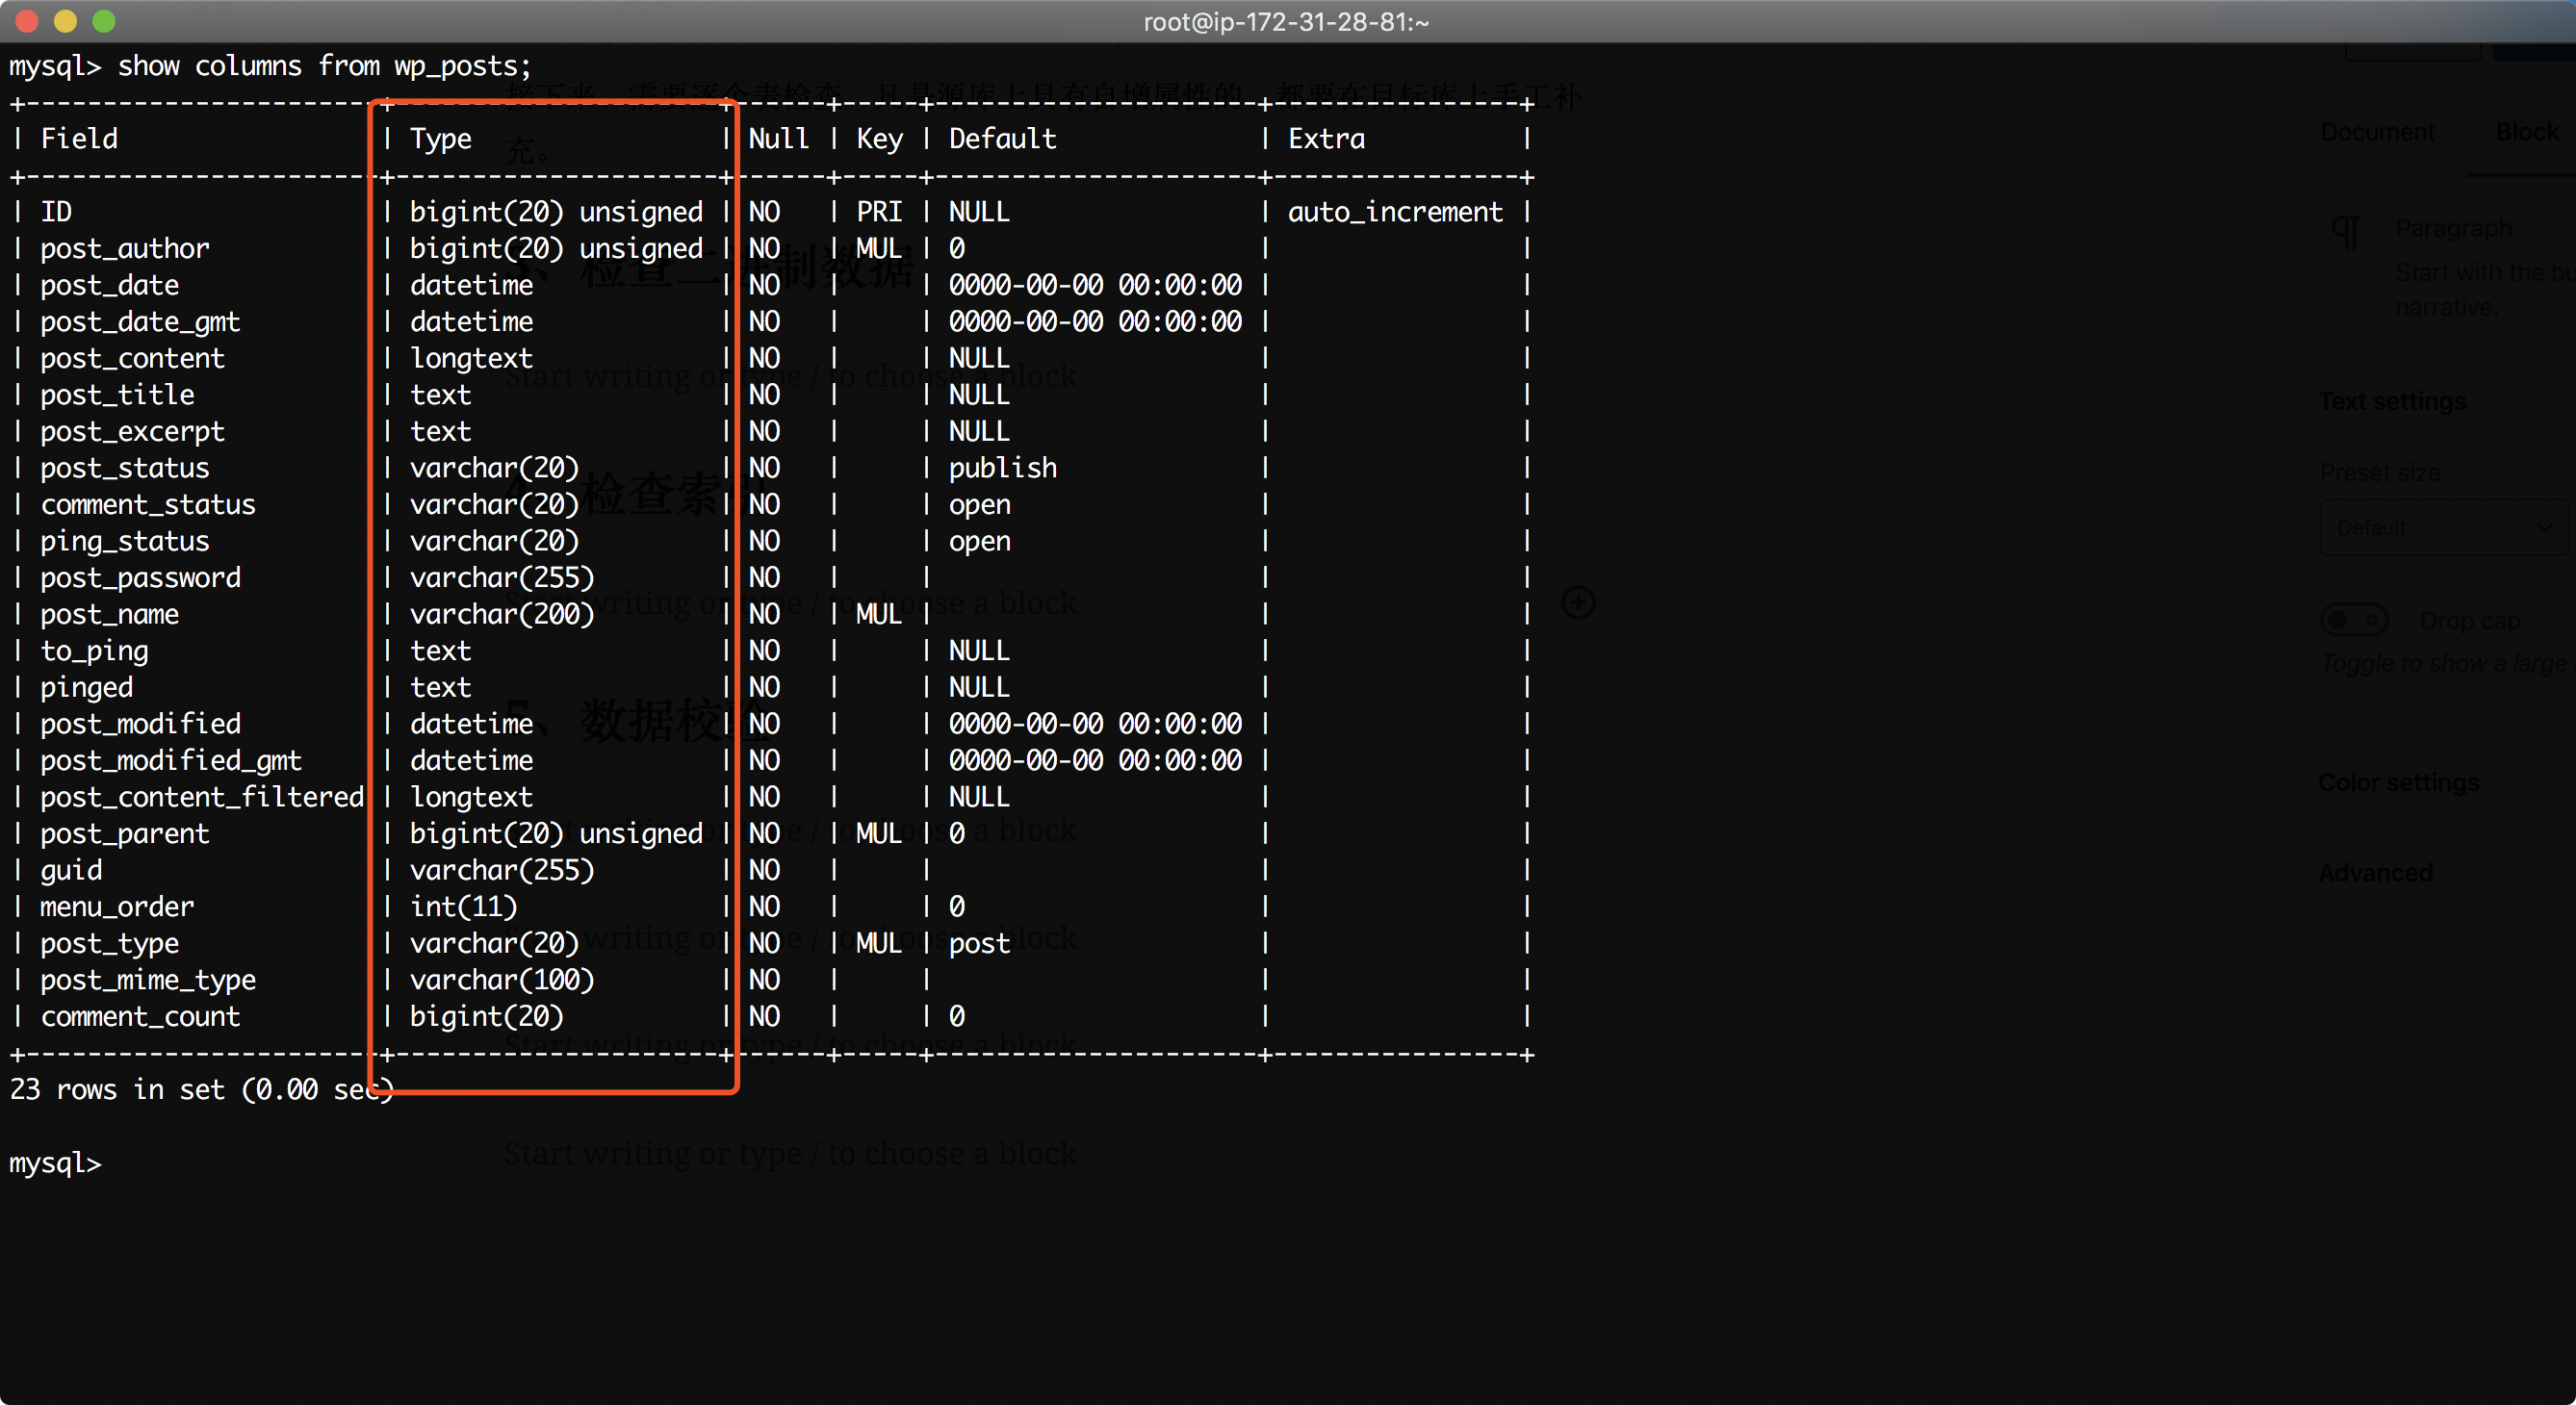This screenshot has width=2576, height=1405.
Task: Maximize the terminal with green button
Action: click(x=103, y=20)
